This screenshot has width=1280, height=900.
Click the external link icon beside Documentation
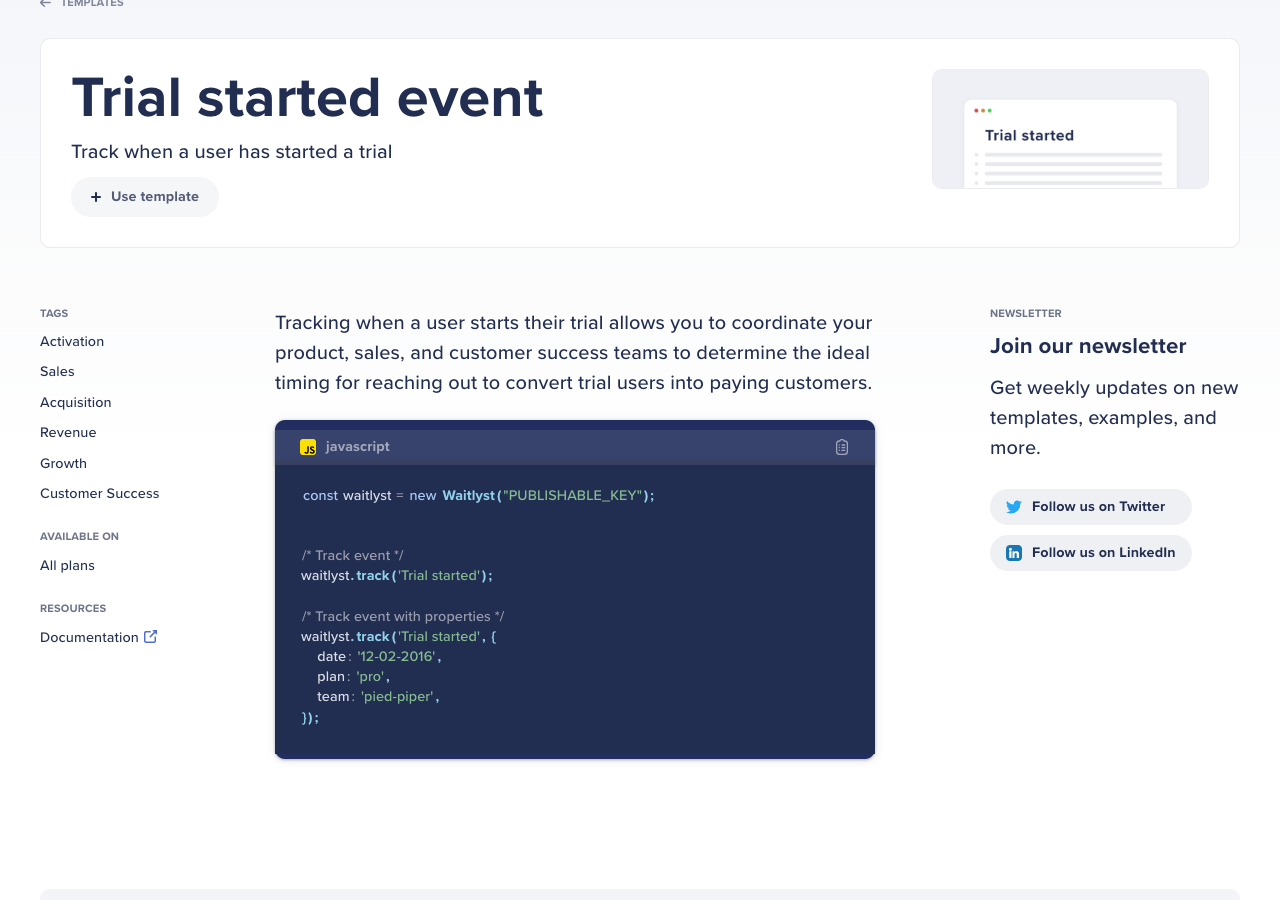(151, 636)
